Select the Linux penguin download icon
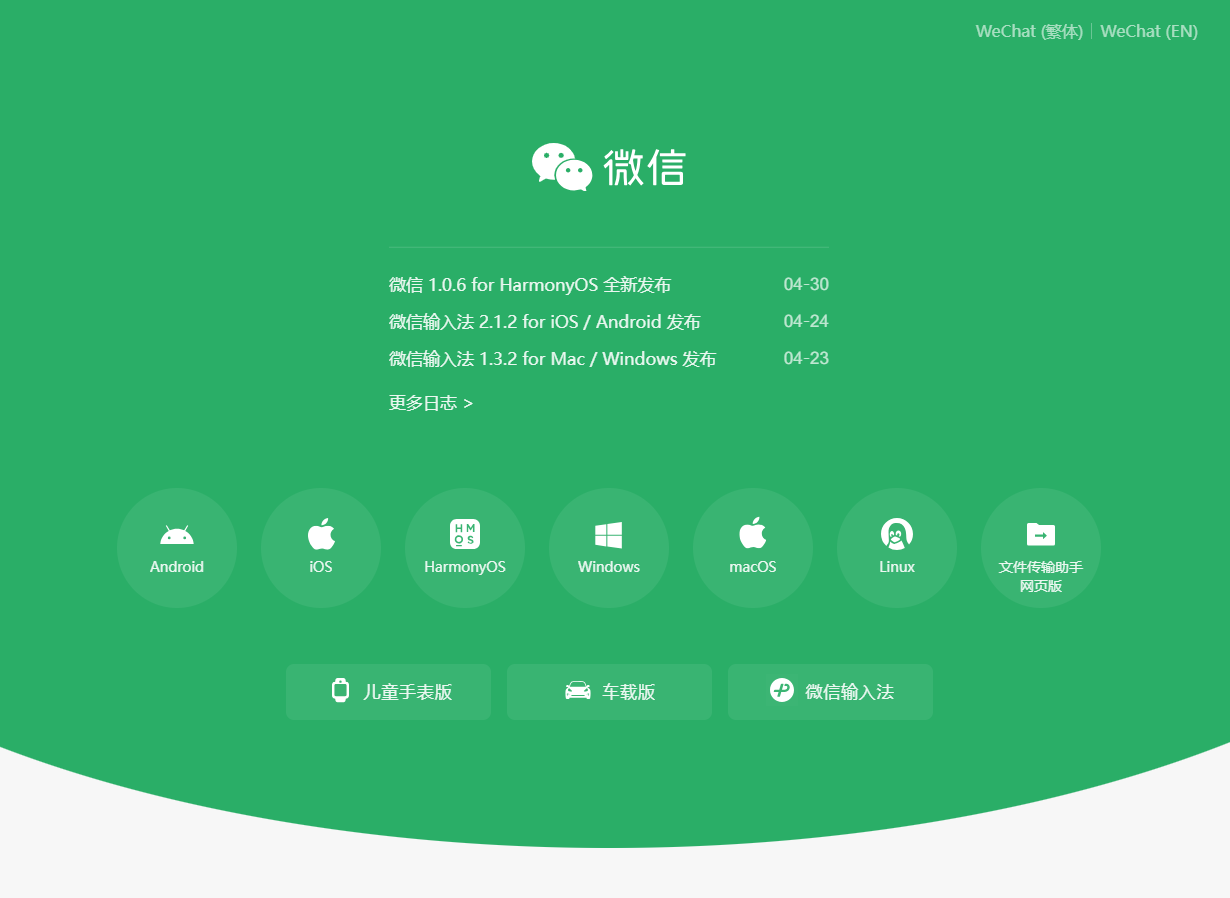The height and width of the screenshot is (898, 1230). coord(897,548)
